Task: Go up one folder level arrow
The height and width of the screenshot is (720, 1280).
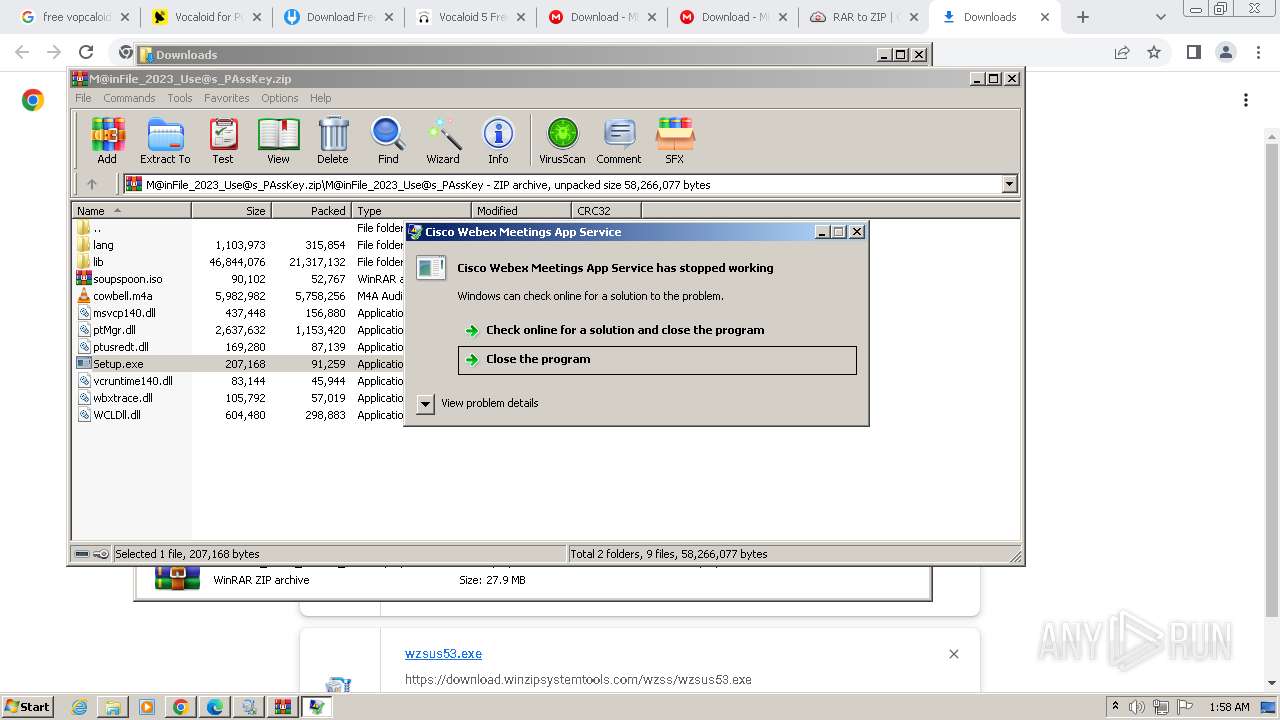Action: click(92, 184)
